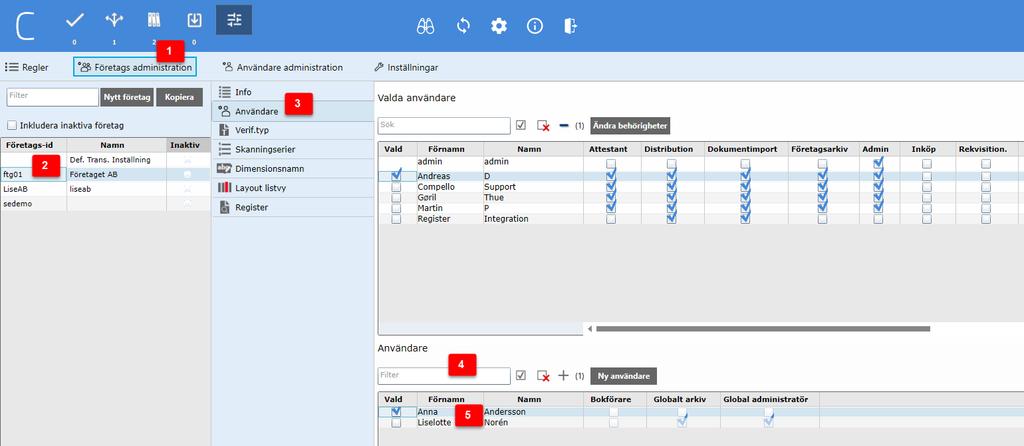Select Def. Trans. Inställning row
The width and height of the screenshot is (1024, 446).
[105, 160]
